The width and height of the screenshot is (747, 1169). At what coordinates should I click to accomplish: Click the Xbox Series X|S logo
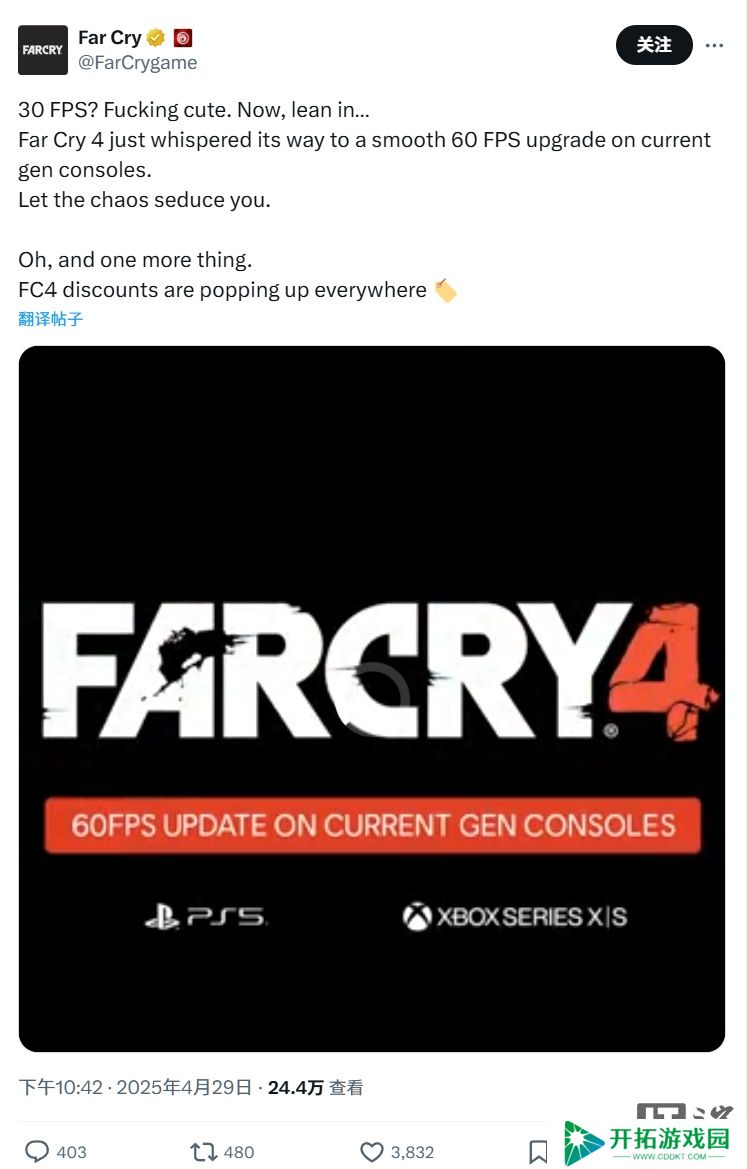click(x=515, y=916)
